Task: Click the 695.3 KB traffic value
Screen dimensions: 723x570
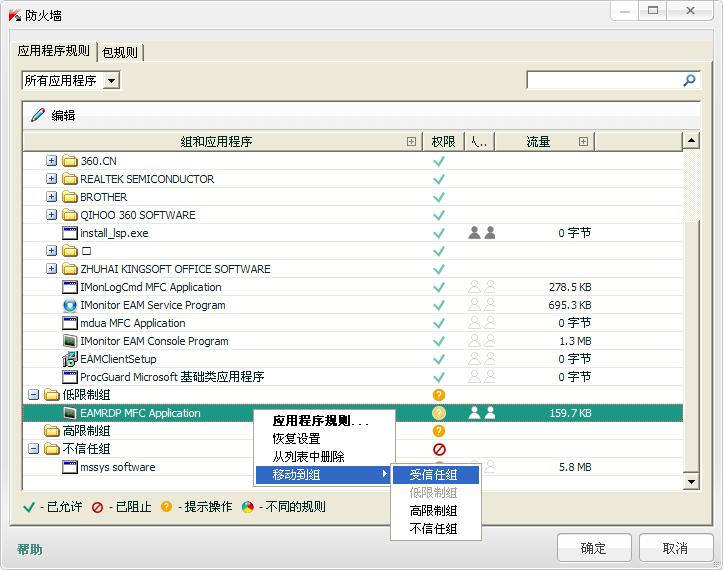Action: (x=570, y=305)
